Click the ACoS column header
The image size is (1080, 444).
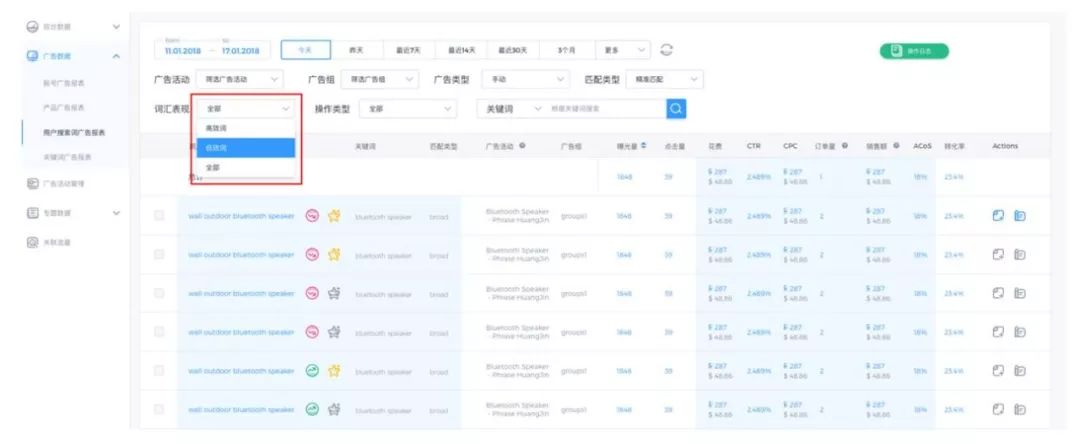[922, 146]
